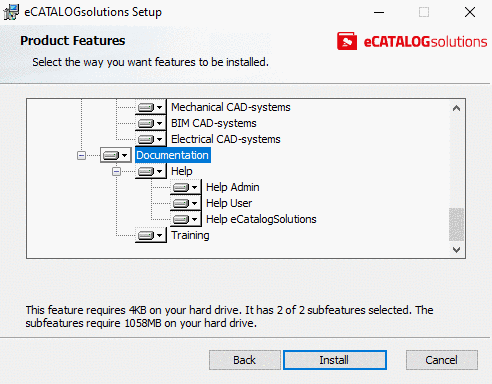The height and width of the screenshot is (384, 492).
Task: Open Documentation feature install-state dropdown
Action: tap(115, 155)
